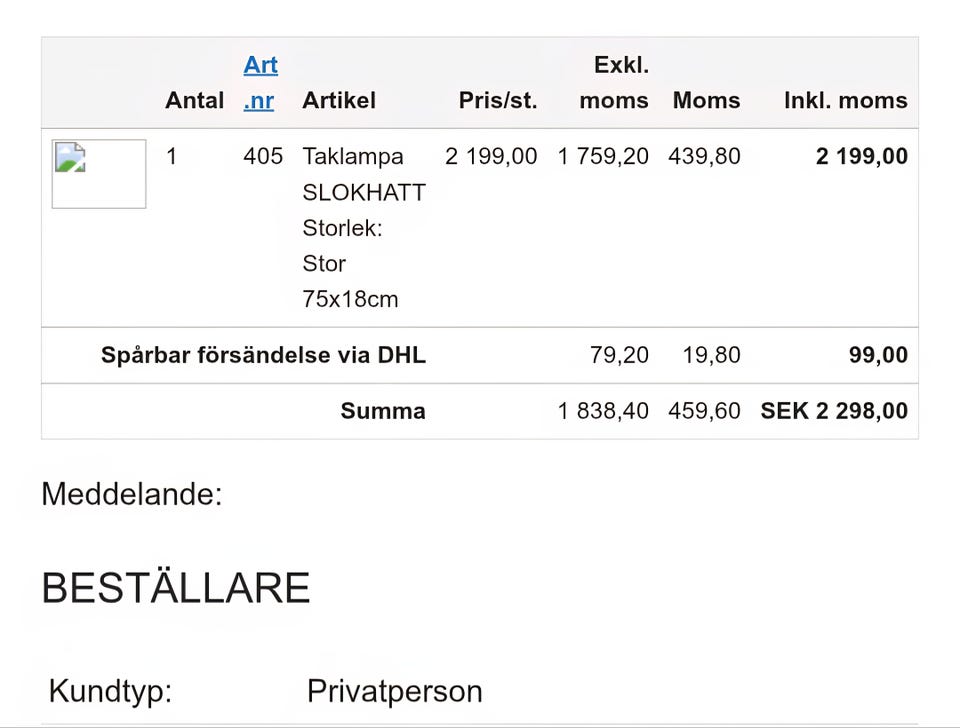Open the Art .nr column header link
The height and width of the screenshot is (728, 960).
pos(260,82)
